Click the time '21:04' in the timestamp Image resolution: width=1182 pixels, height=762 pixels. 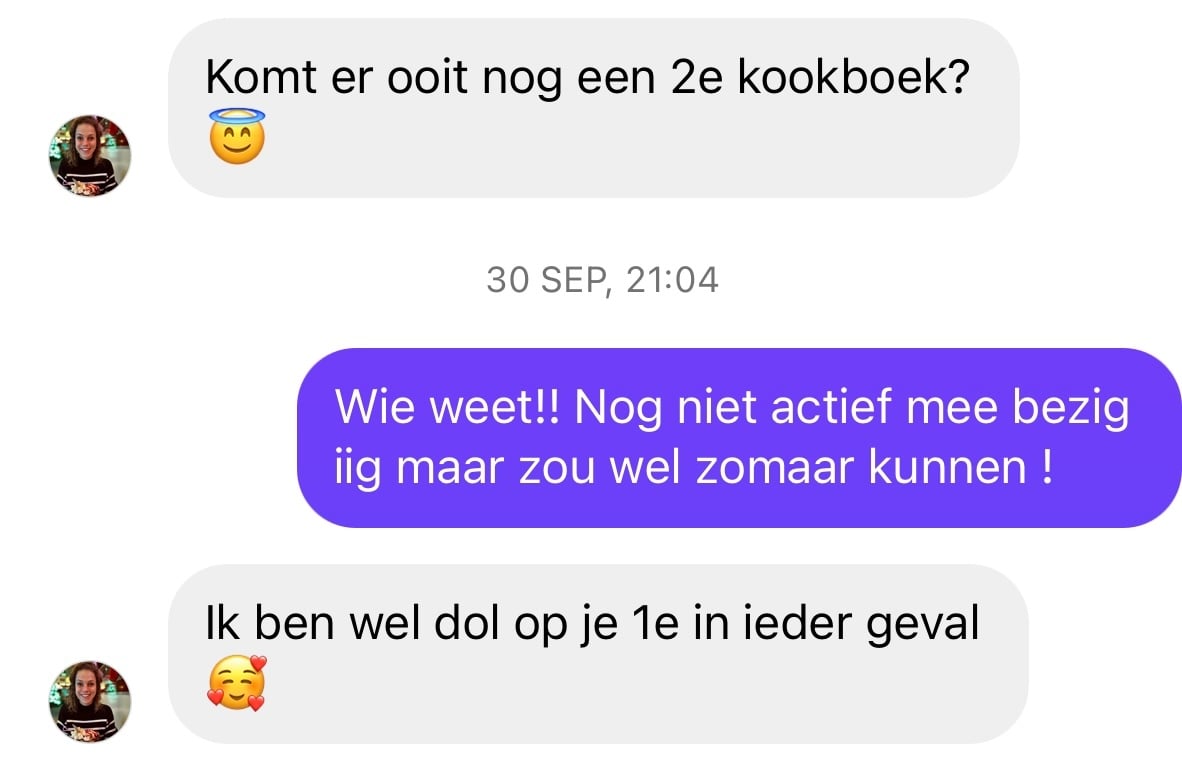[672, 280]
